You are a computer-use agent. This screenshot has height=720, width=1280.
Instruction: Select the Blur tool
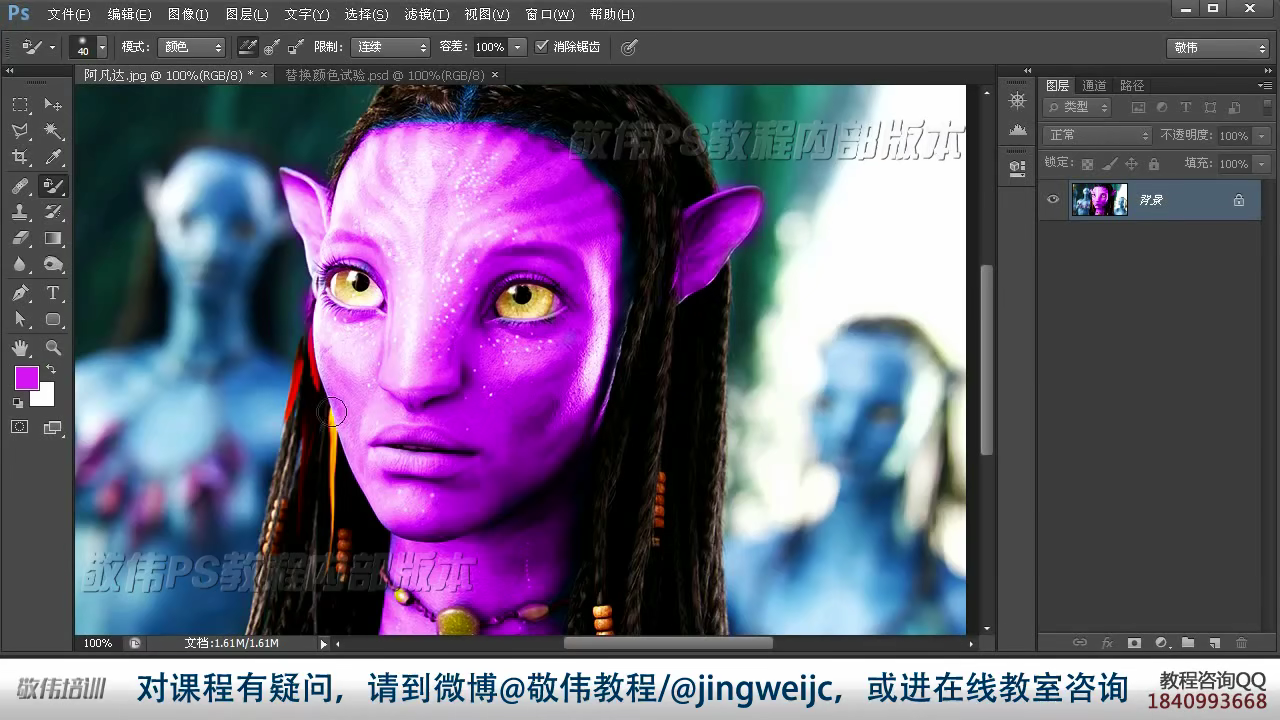coord(20,264)
